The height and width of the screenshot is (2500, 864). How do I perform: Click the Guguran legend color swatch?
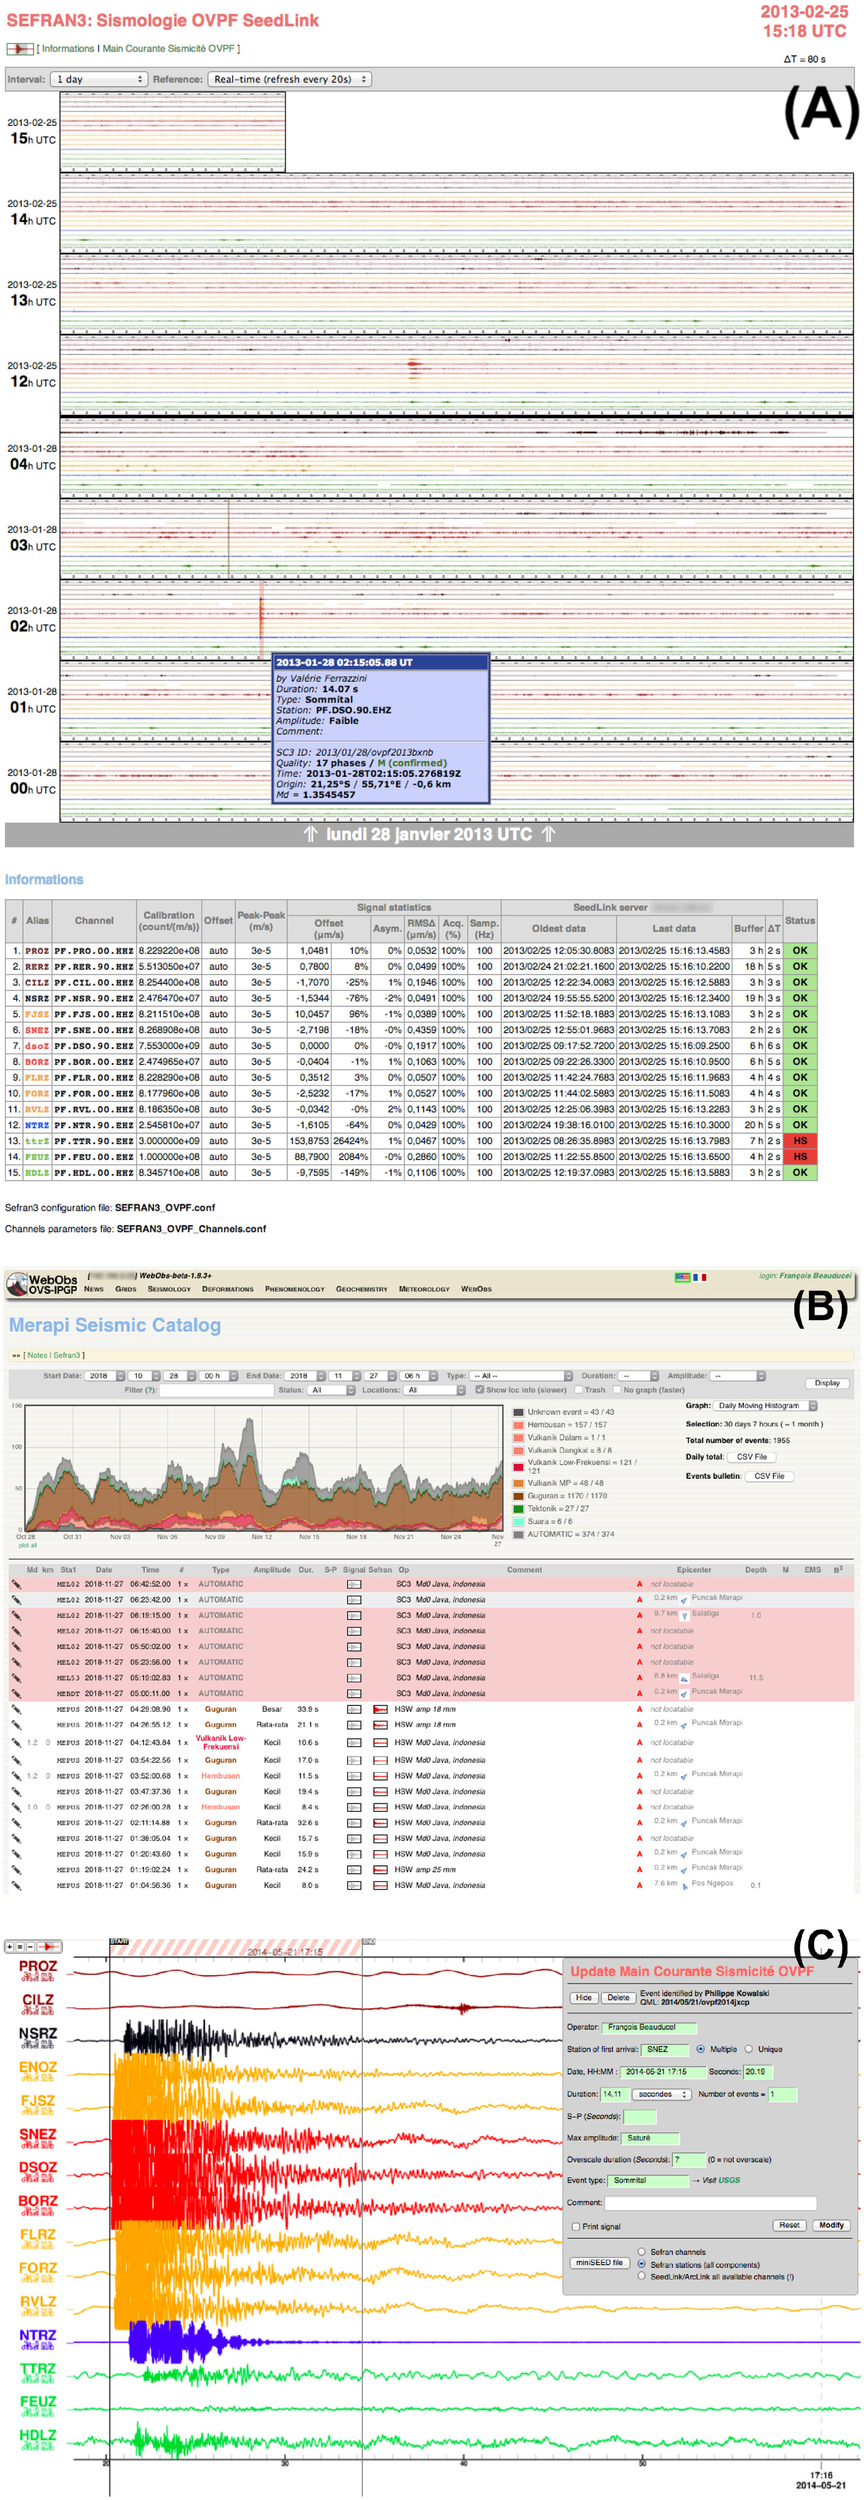coord(518,1496)
